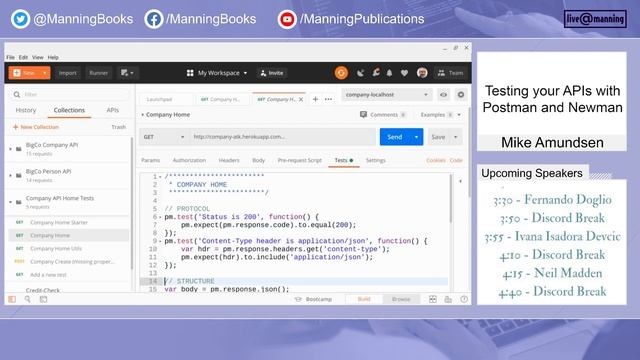Click the Team button

click(x=451, y=73)
